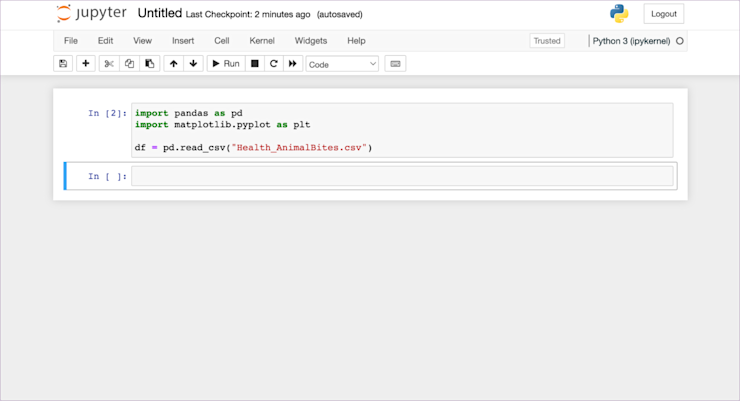Move selected cell down
The height and width of the screenshot is (401, 740).
193,64
